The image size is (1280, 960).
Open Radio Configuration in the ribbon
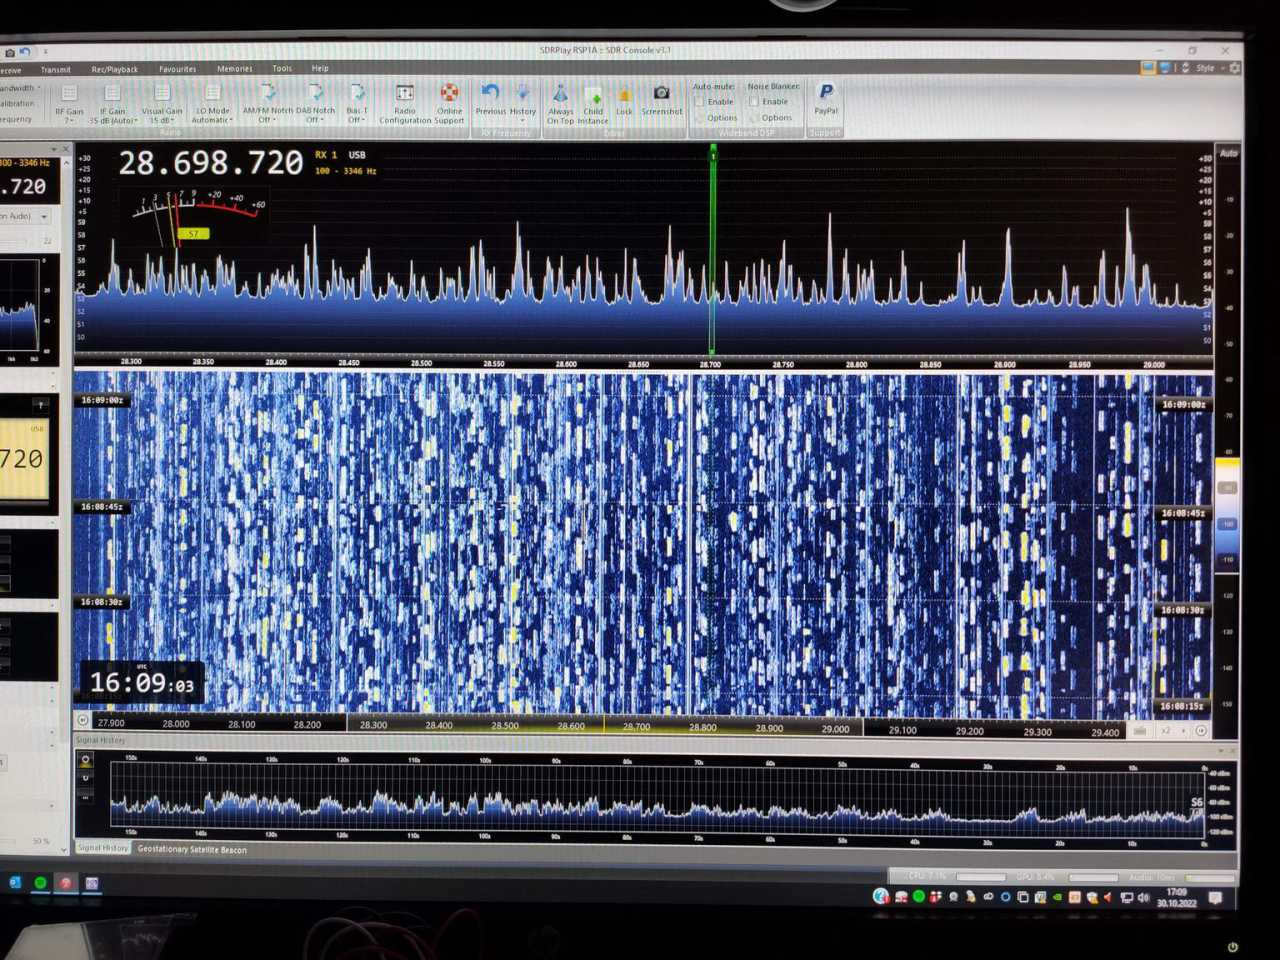click(405, 104)
